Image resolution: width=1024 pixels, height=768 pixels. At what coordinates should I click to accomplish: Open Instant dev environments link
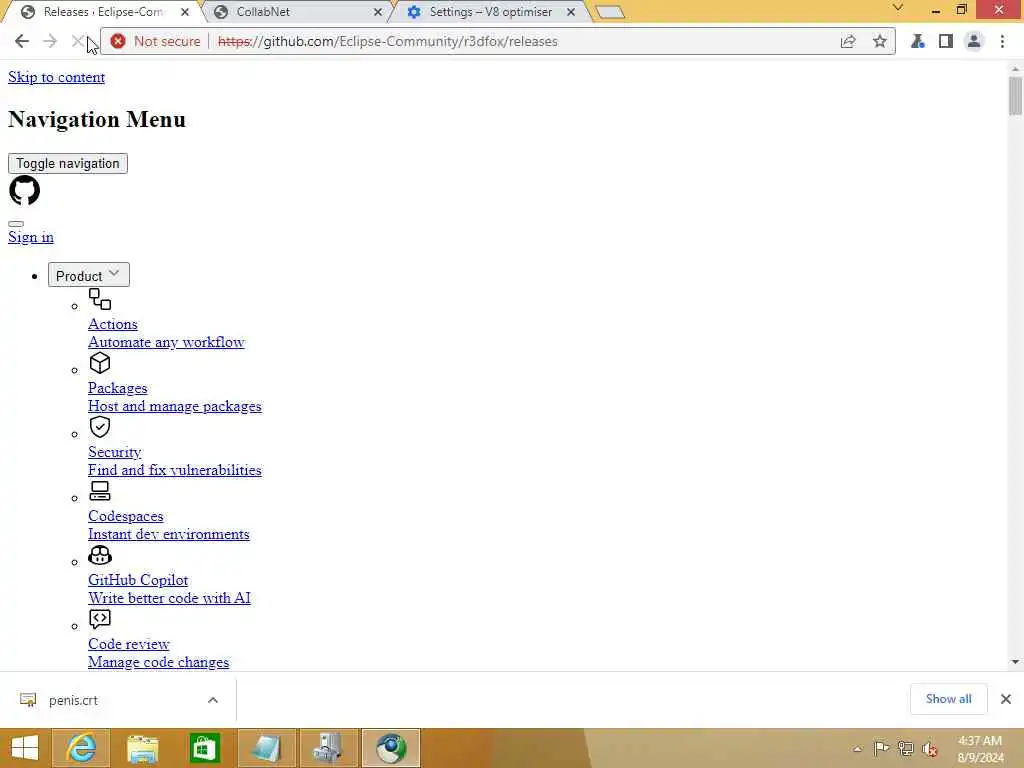tap(168, 534)
